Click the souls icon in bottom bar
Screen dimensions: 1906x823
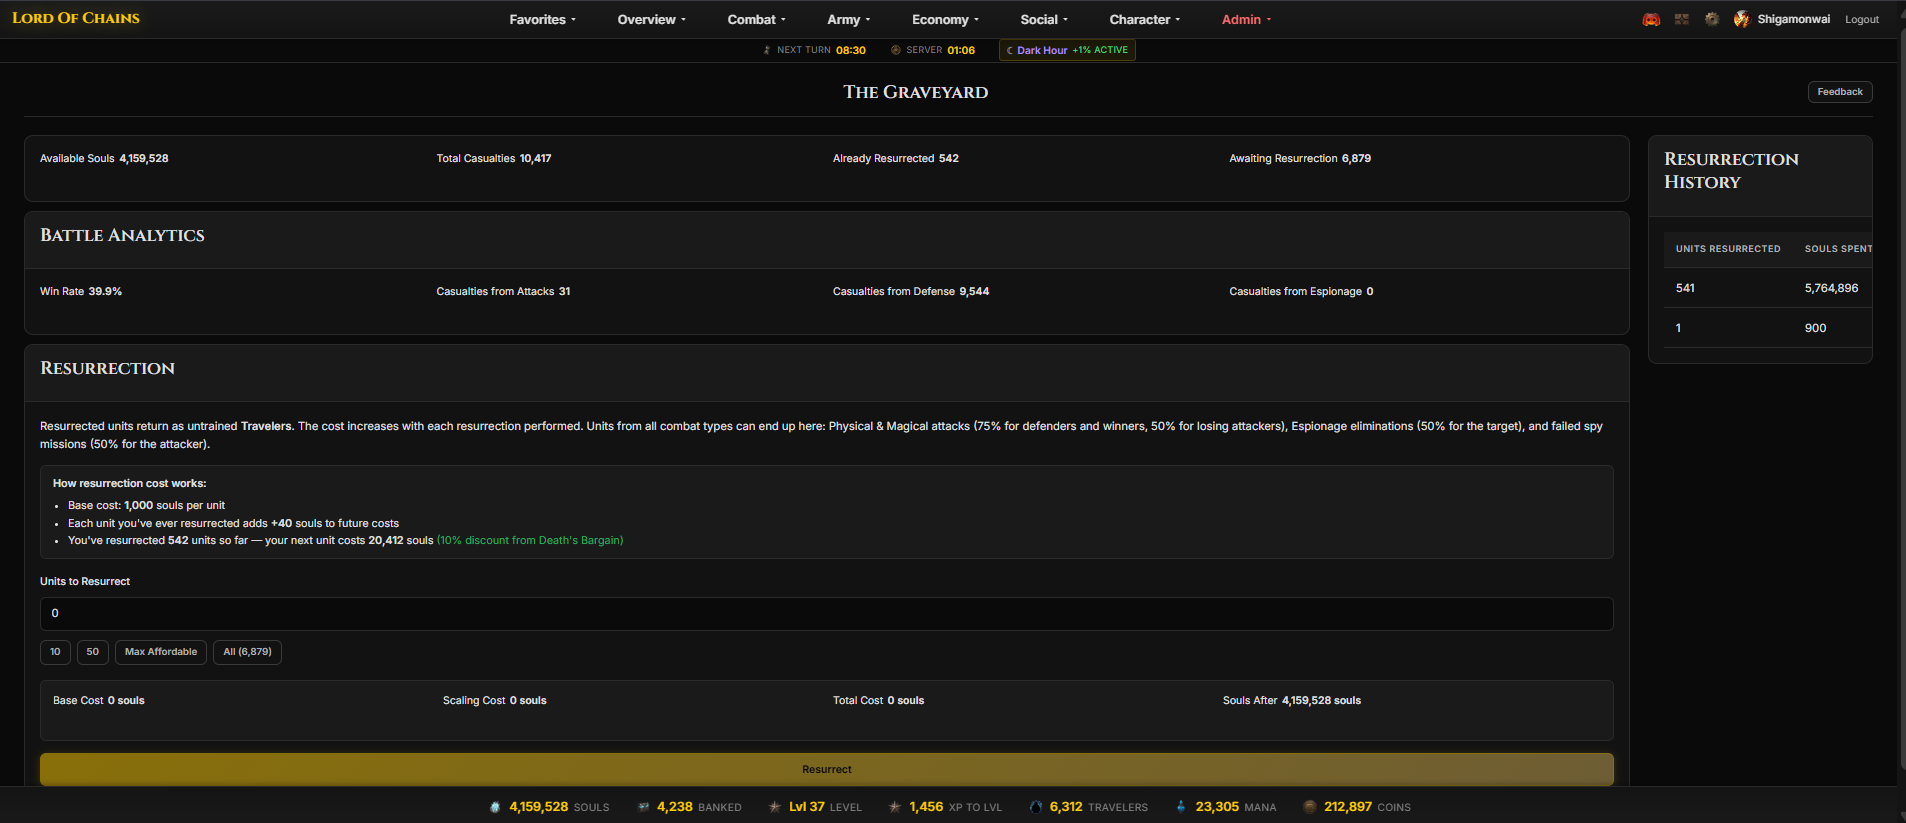(495, 807)
